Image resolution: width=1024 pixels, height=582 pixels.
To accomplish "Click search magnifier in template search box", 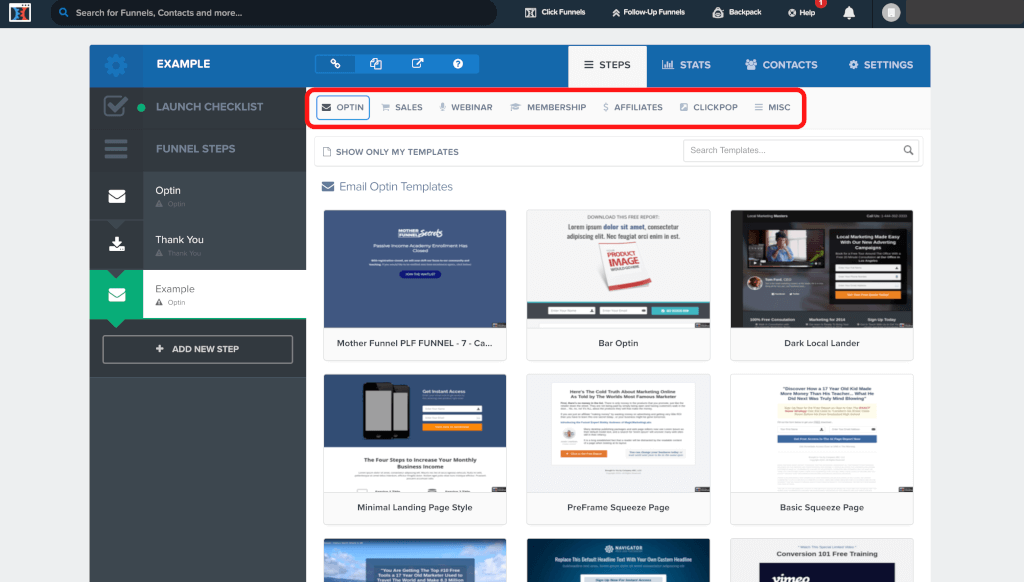I will coord(908,151).
